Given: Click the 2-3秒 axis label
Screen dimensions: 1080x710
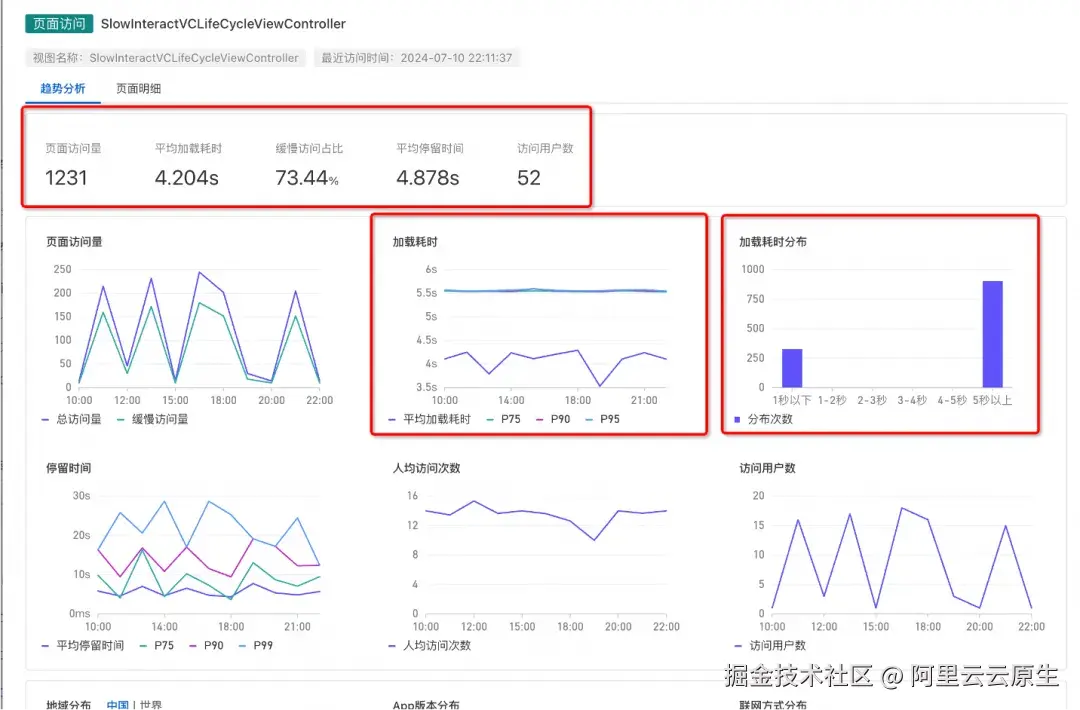Looking at the screenshot, I should [x=872, y=400].
